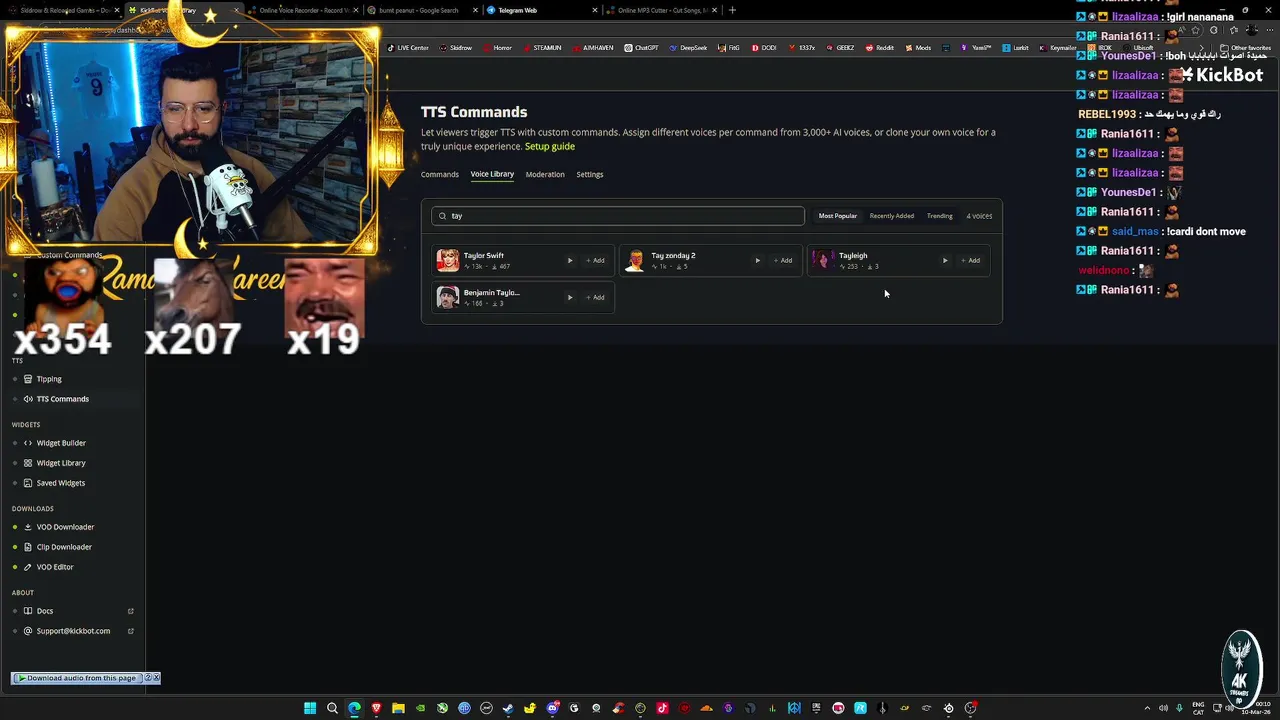Open Widget Builder in the sidebar
This screenshot has width=1280, height=720.
coord(61,443)
